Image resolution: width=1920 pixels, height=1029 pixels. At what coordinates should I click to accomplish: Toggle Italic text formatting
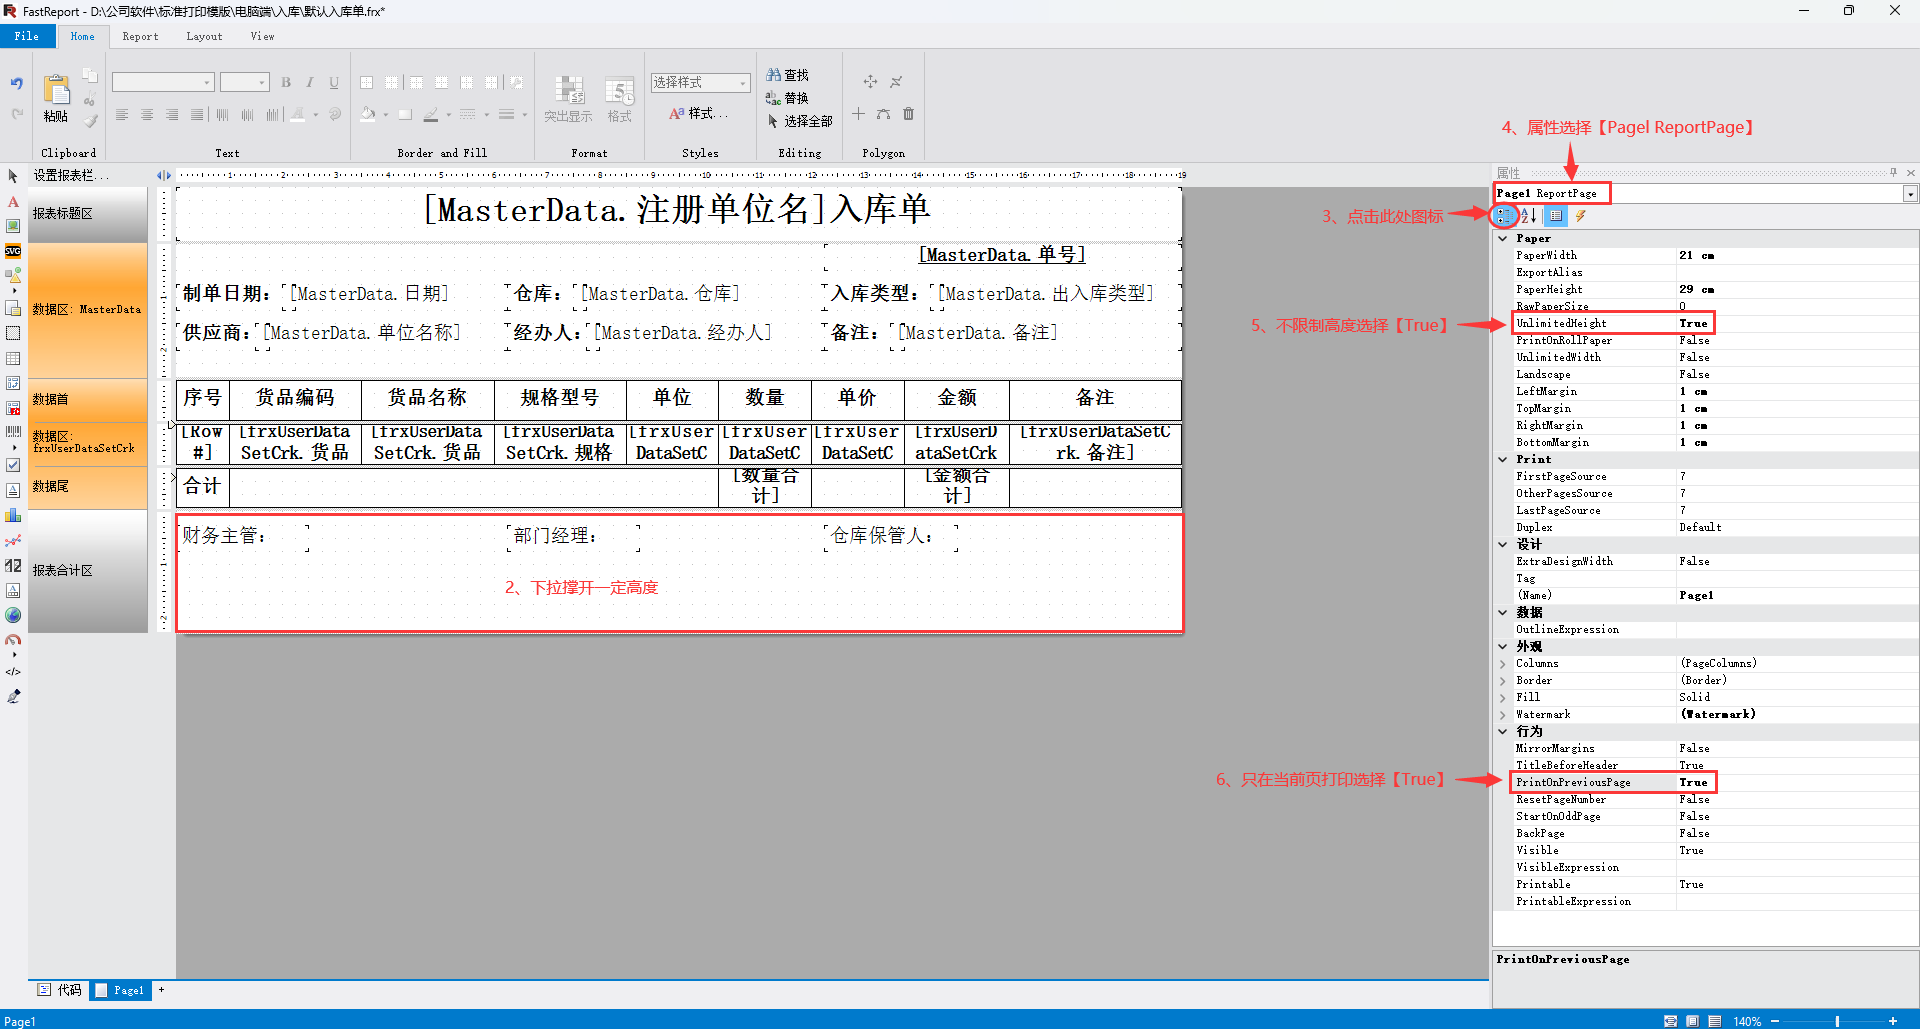[x=310, y=82]
